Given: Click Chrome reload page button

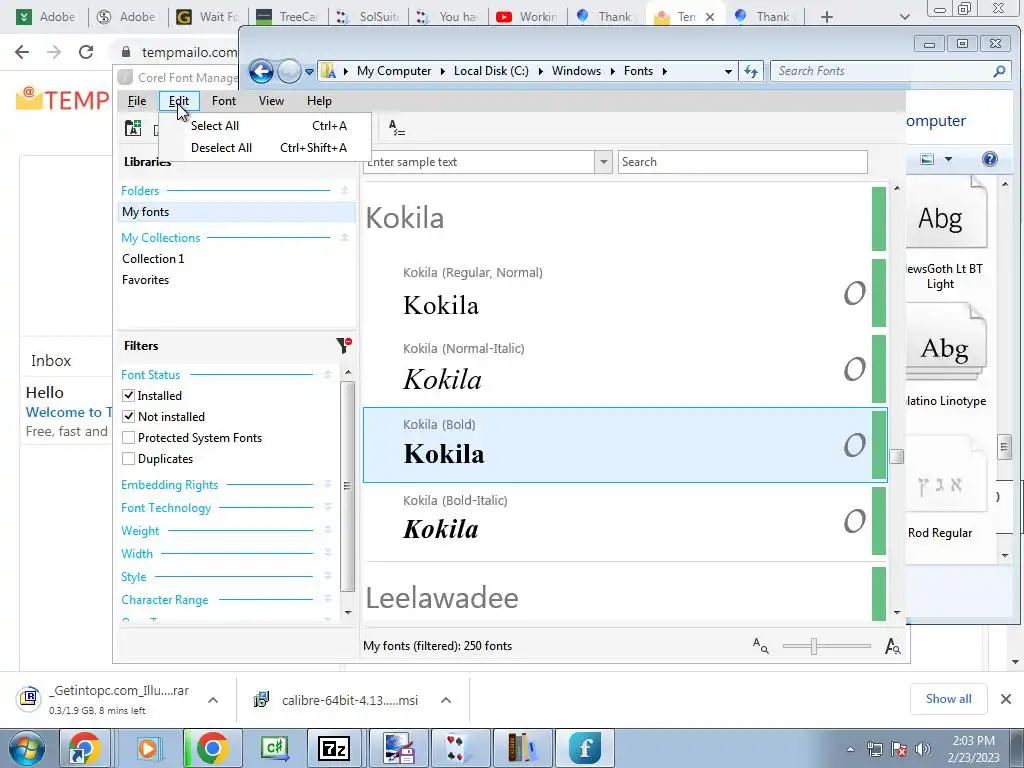Looking at the screenshot, I should (x=86, y=52).
